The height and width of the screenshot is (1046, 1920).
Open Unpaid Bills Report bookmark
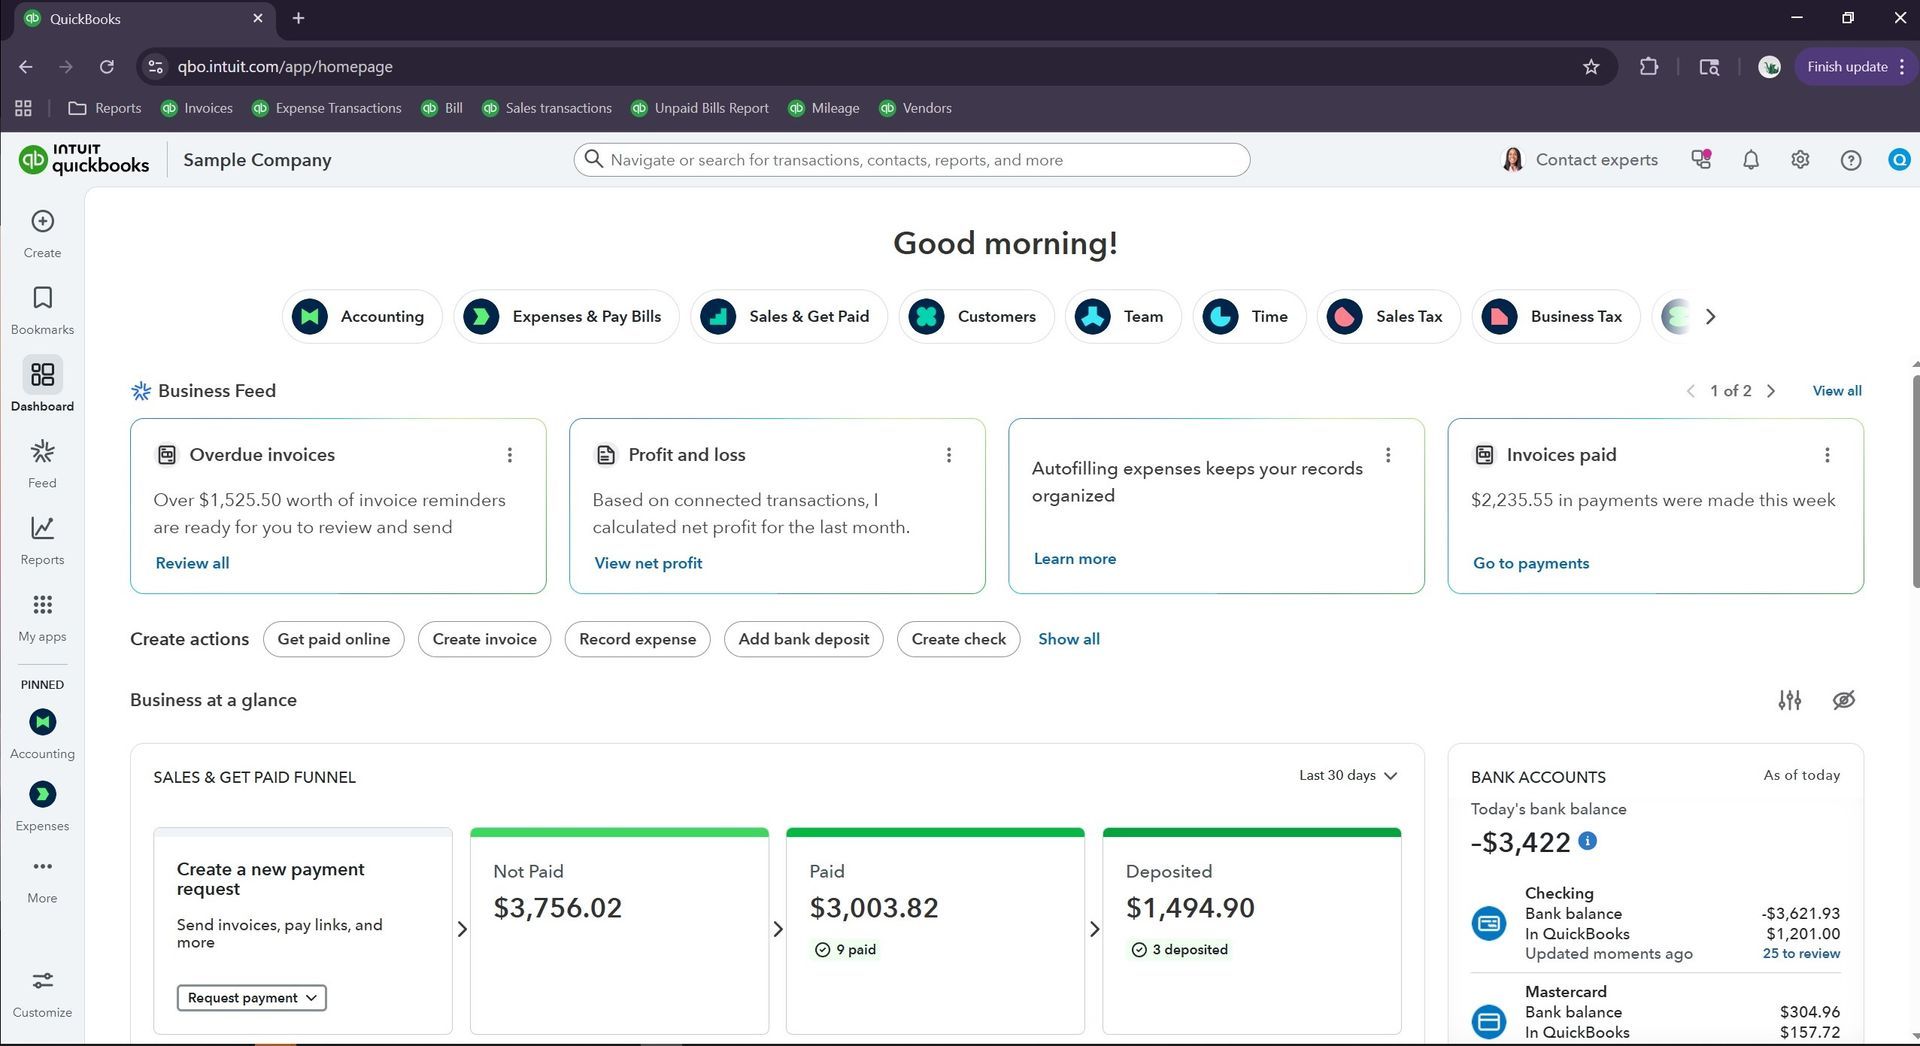pos(700,108)
